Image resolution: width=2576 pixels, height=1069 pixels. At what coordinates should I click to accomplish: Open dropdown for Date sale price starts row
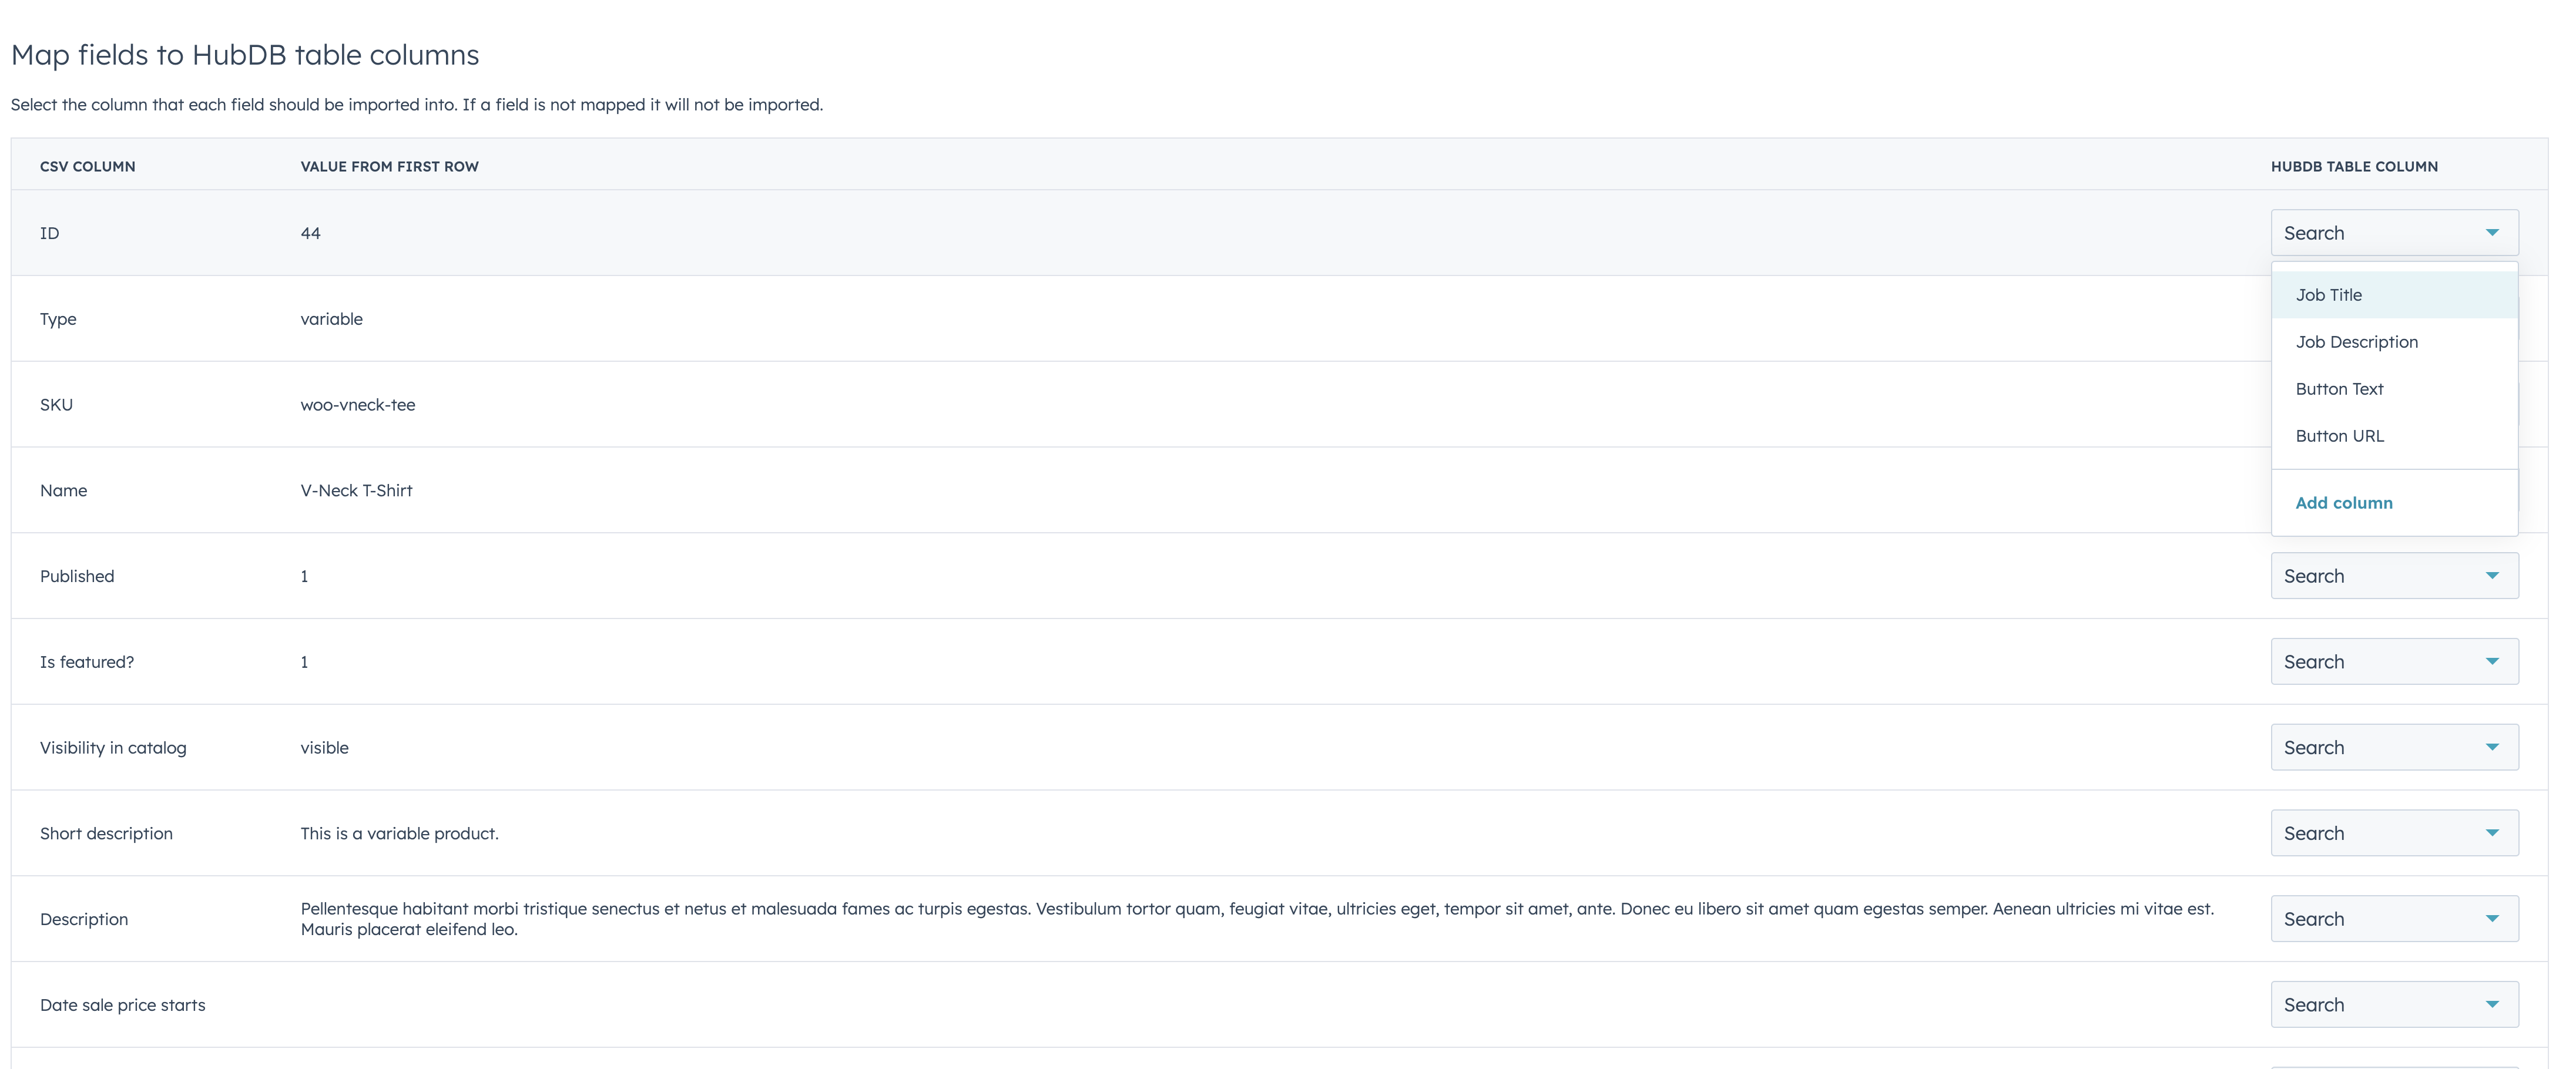2394,1005
